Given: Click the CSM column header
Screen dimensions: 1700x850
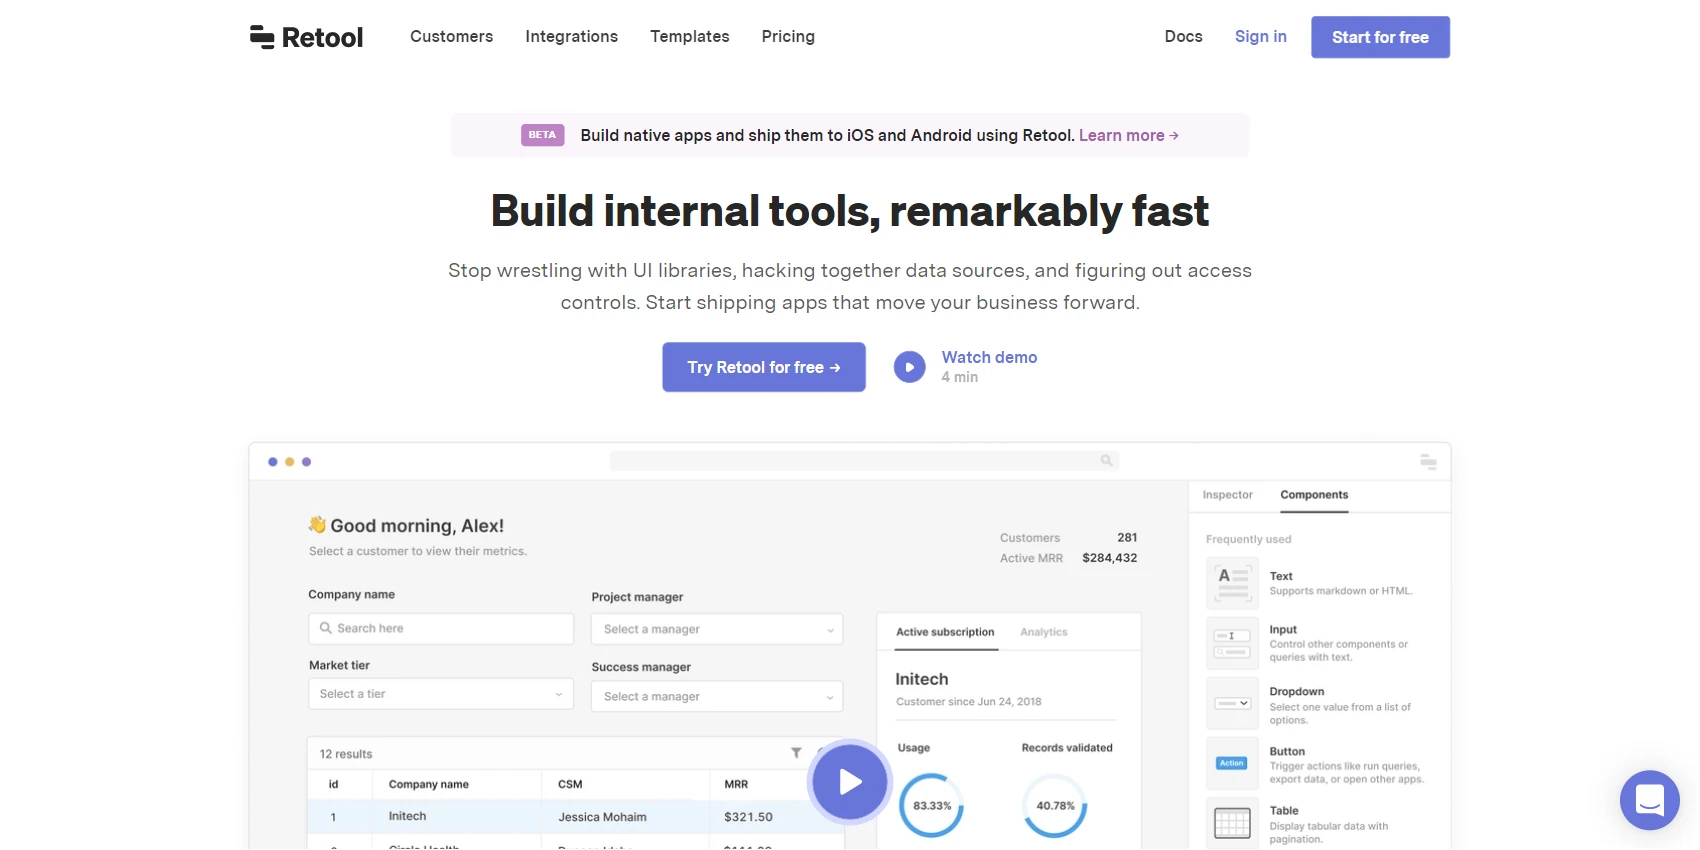Looking at the screenshot, I should tap(570, 784).
